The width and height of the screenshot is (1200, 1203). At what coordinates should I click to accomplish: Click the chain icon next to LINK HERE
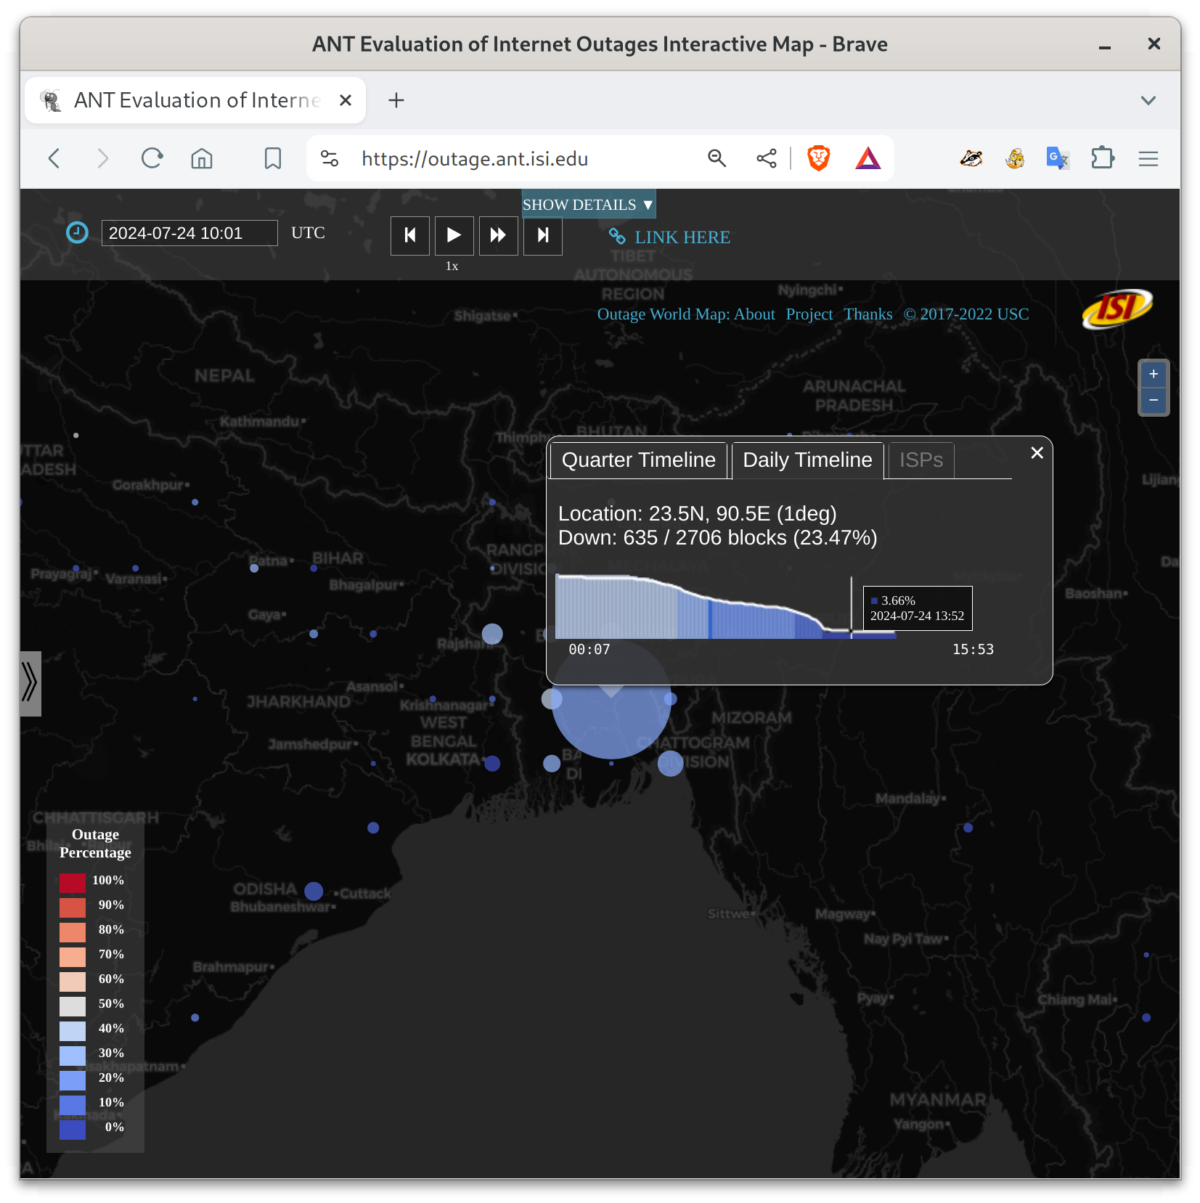pyautogui.click(x=617, y=237)
